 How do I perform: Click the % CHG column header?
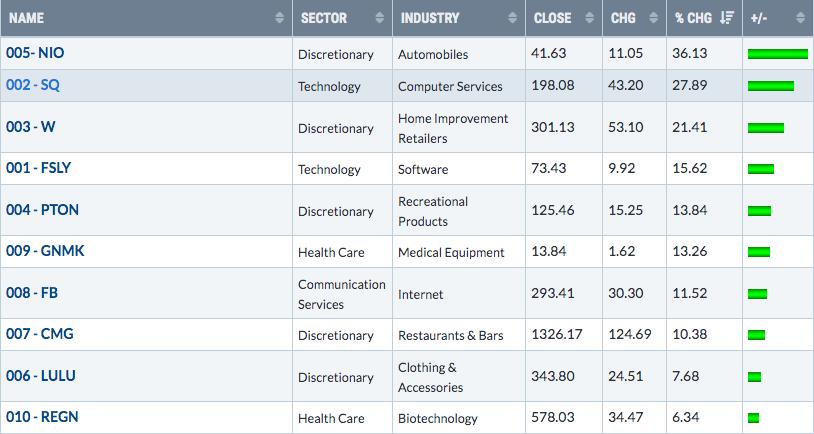click(692, 18)
